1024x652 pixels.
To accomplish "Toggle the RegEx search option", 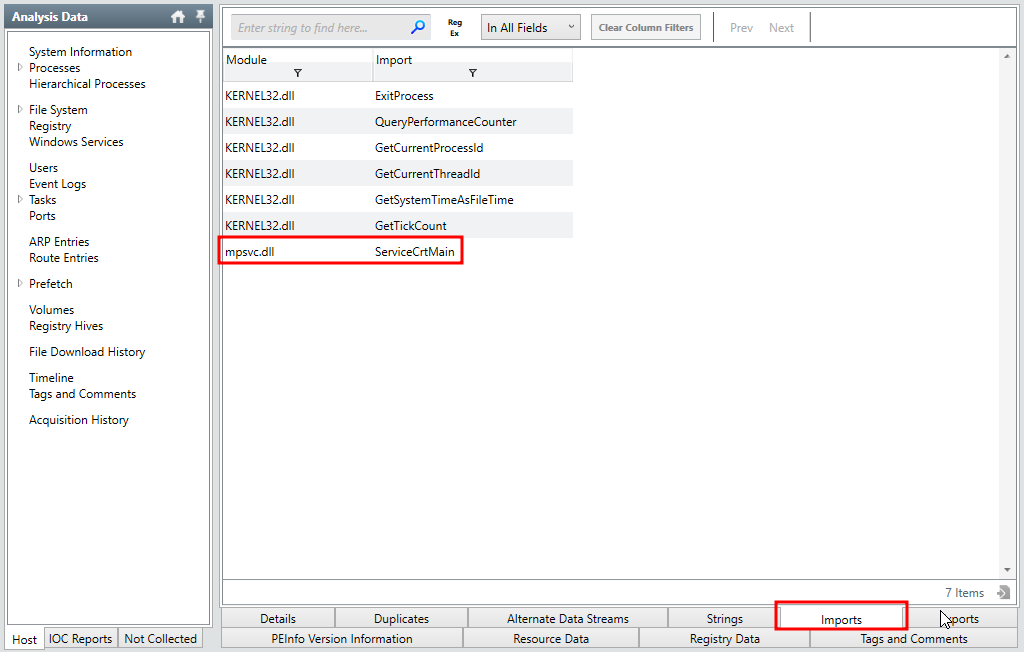I will 455,28.
